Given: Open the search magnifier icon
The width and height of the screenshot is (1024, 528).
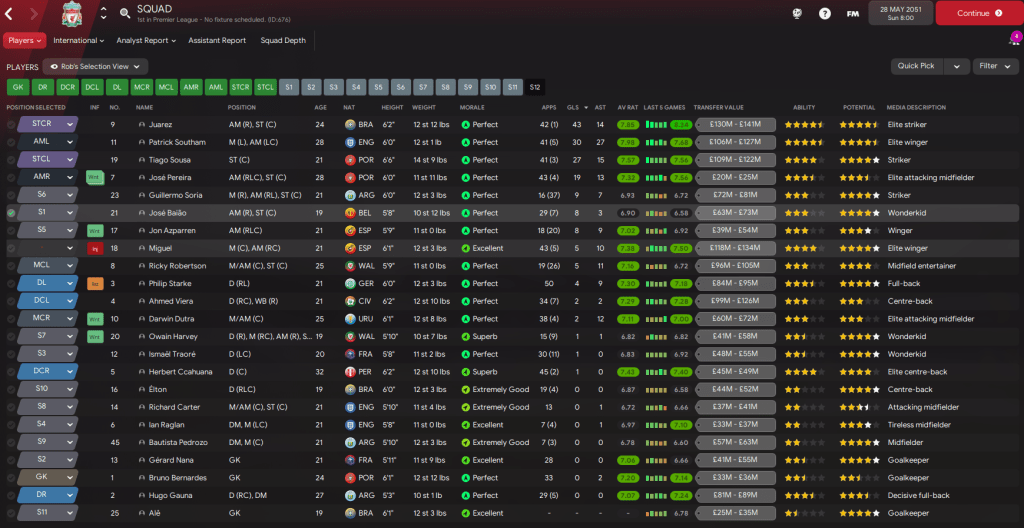Looking at the screenshot, I should coord(124,14).
